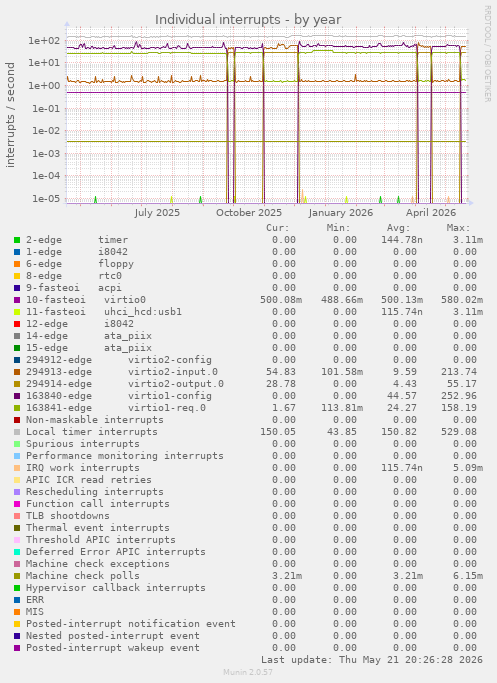Click the 'Individual interrupts - by year' title
This screenshot has width=497, height=683.
coord(248,20)
